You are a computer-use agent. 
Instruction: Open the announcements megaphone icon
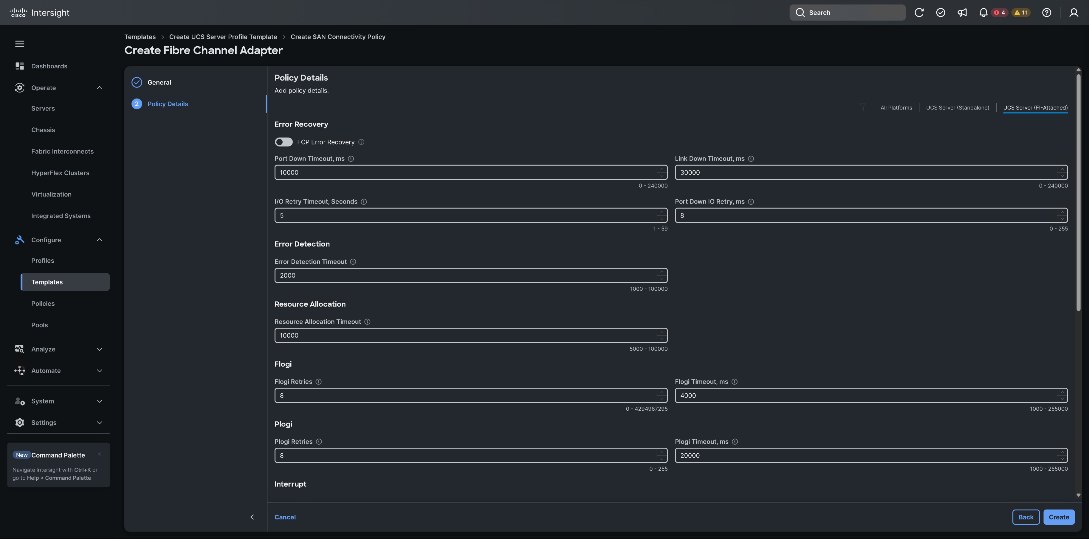click(x=962, y=13)
